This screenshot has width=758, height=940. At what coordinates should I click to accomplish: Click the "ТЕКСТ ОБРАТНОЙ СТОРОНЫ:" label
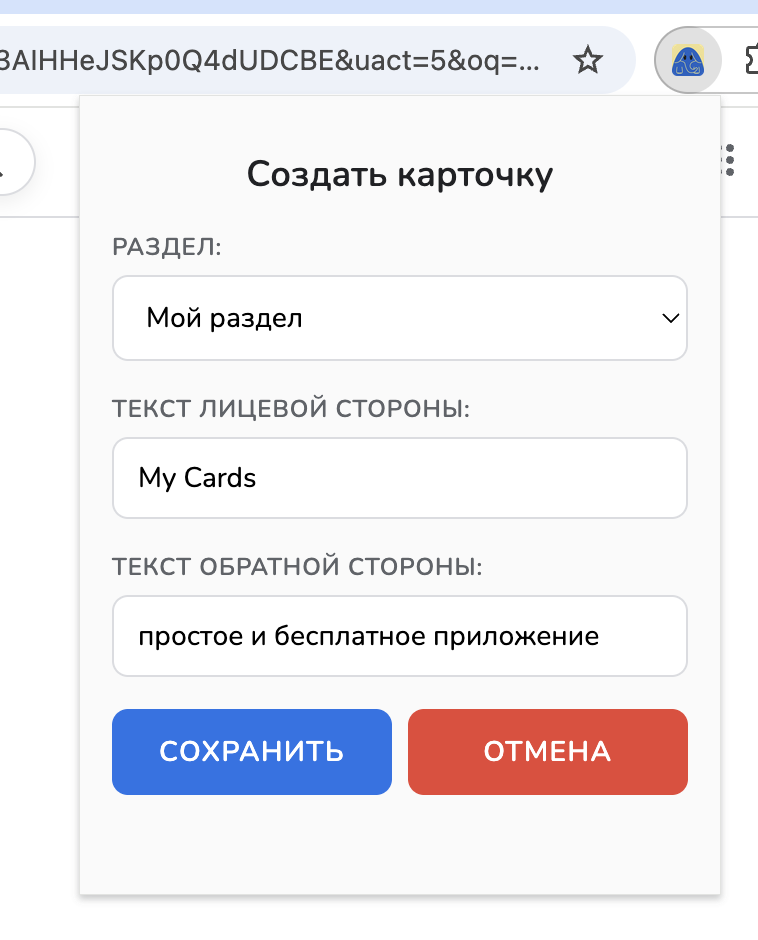tap(298, 567)
